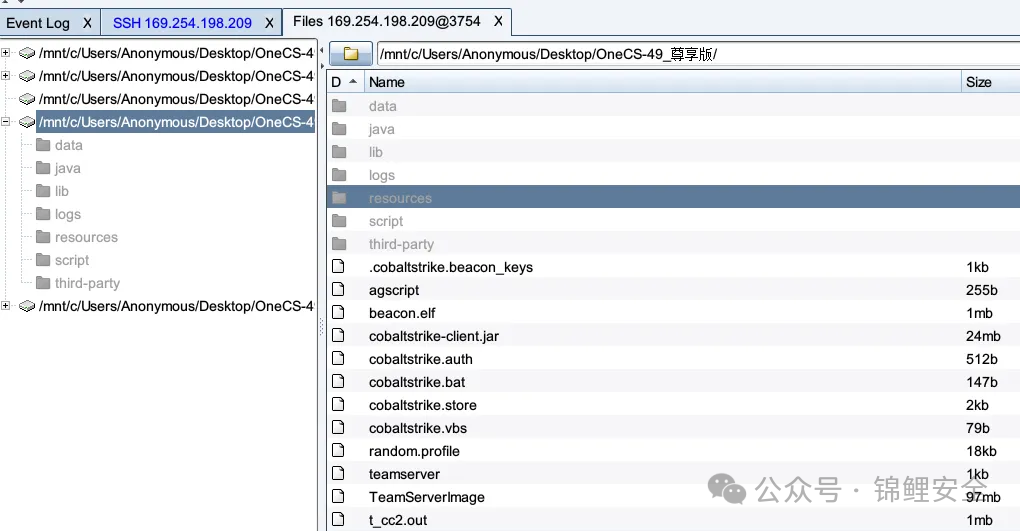Click the 147b size cell
The height and width of the screenshot is (531, 1020).
tap(982, 382)
